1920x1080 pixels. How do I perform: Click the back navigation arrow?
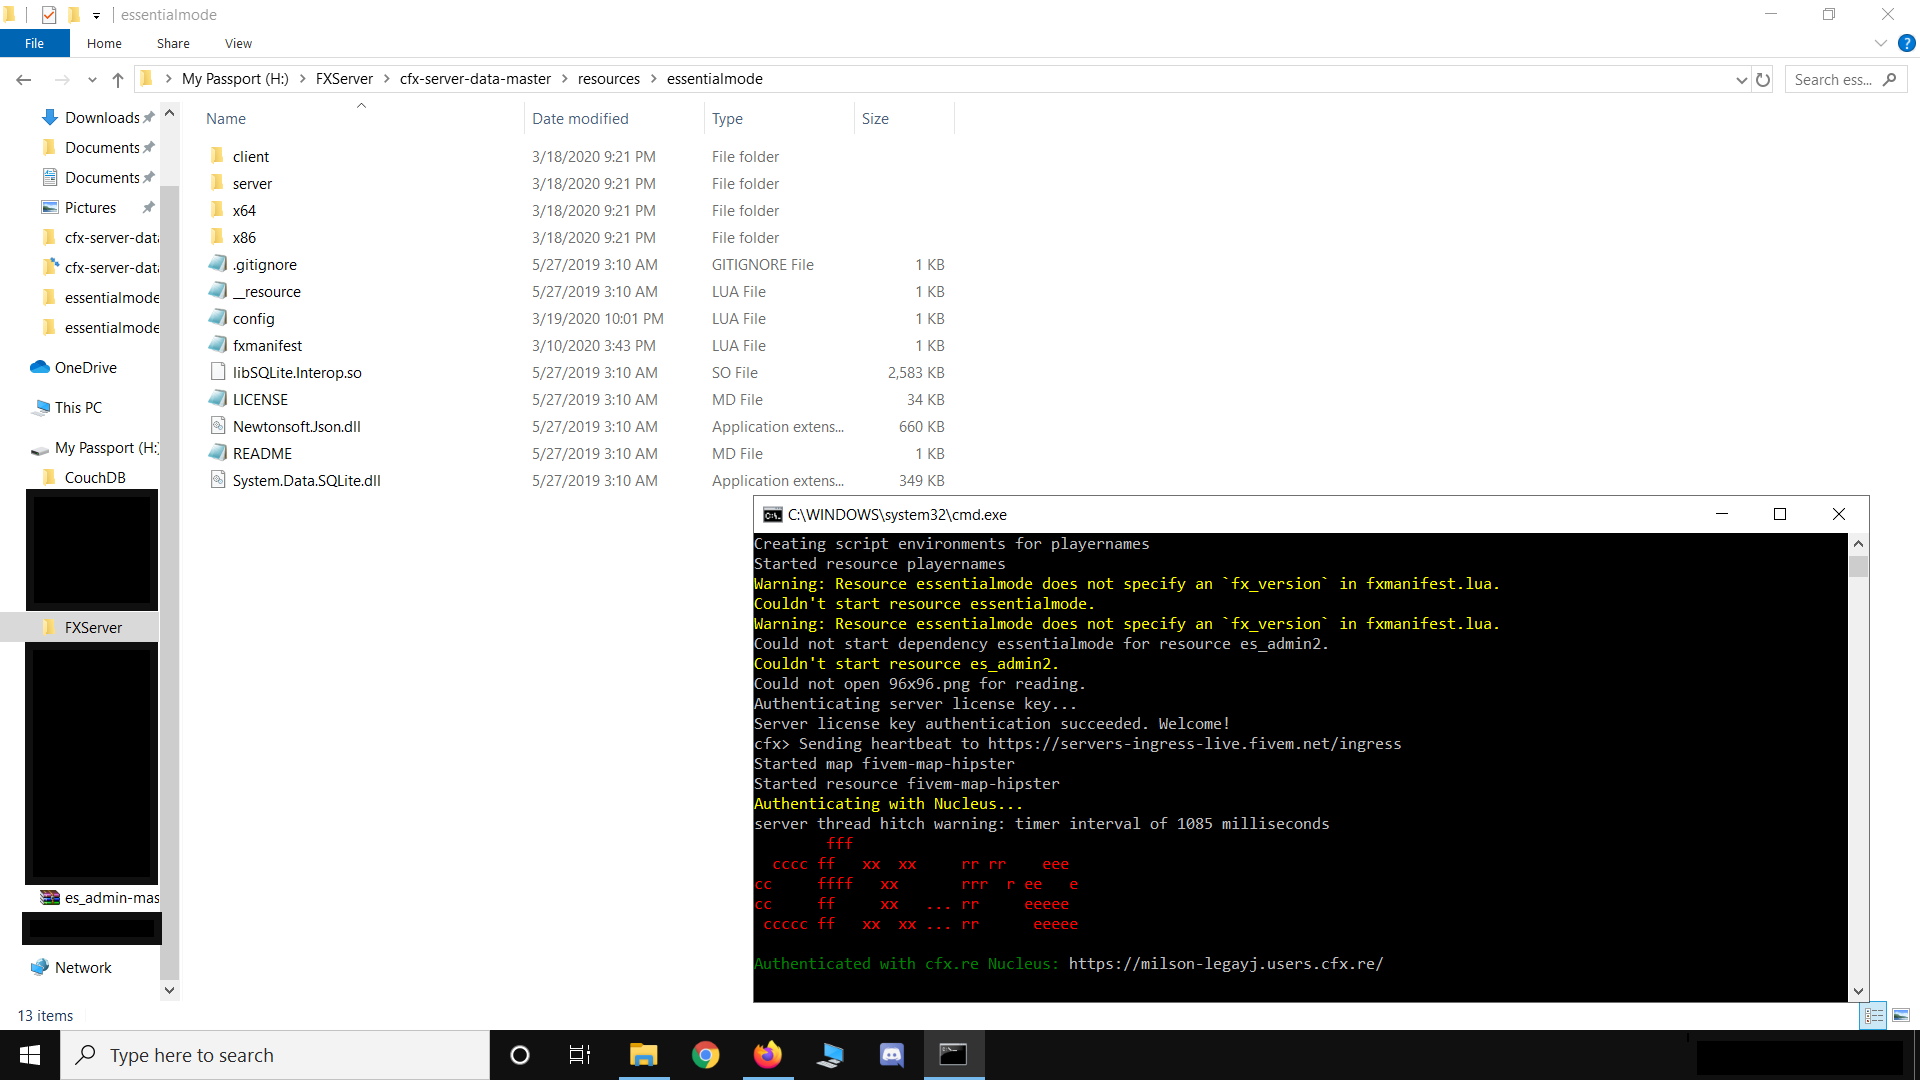23,79
